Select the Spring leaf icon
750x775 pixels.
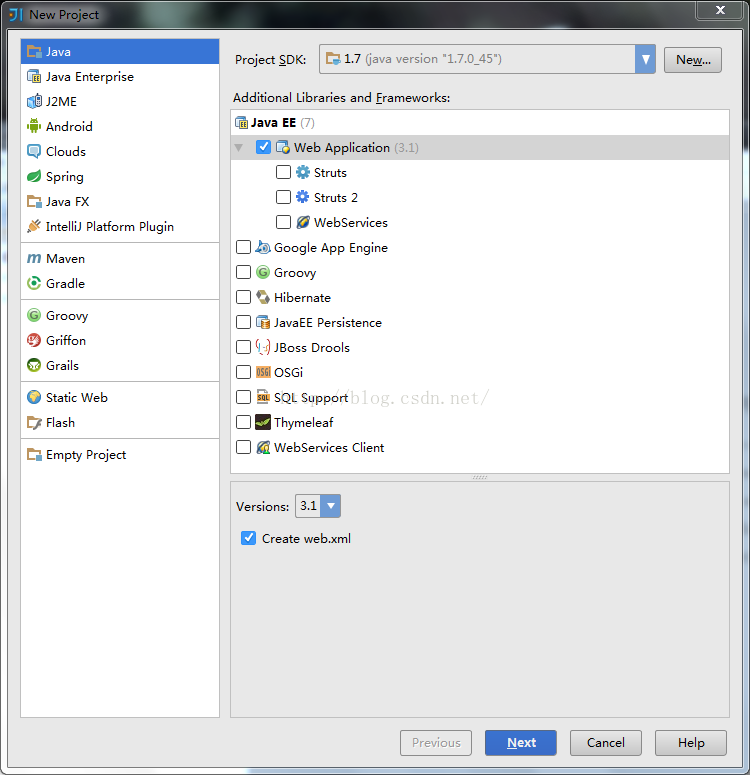[34, 176]
